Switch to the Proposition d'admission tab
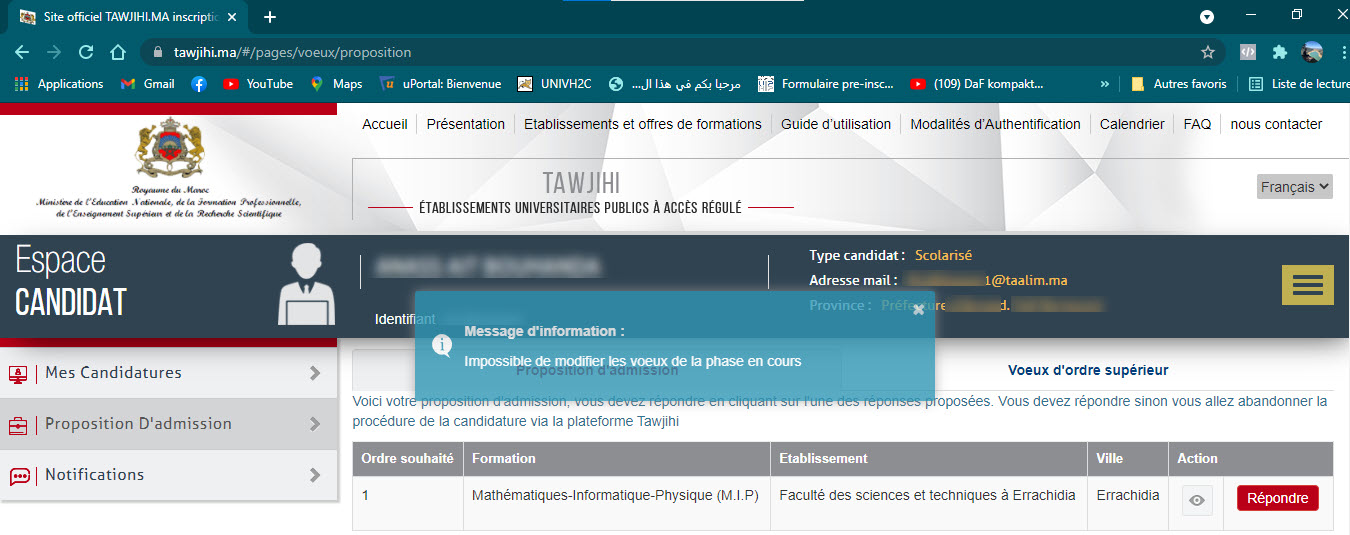The width and height of the screenshot is (1350, 535). point(597,370)
